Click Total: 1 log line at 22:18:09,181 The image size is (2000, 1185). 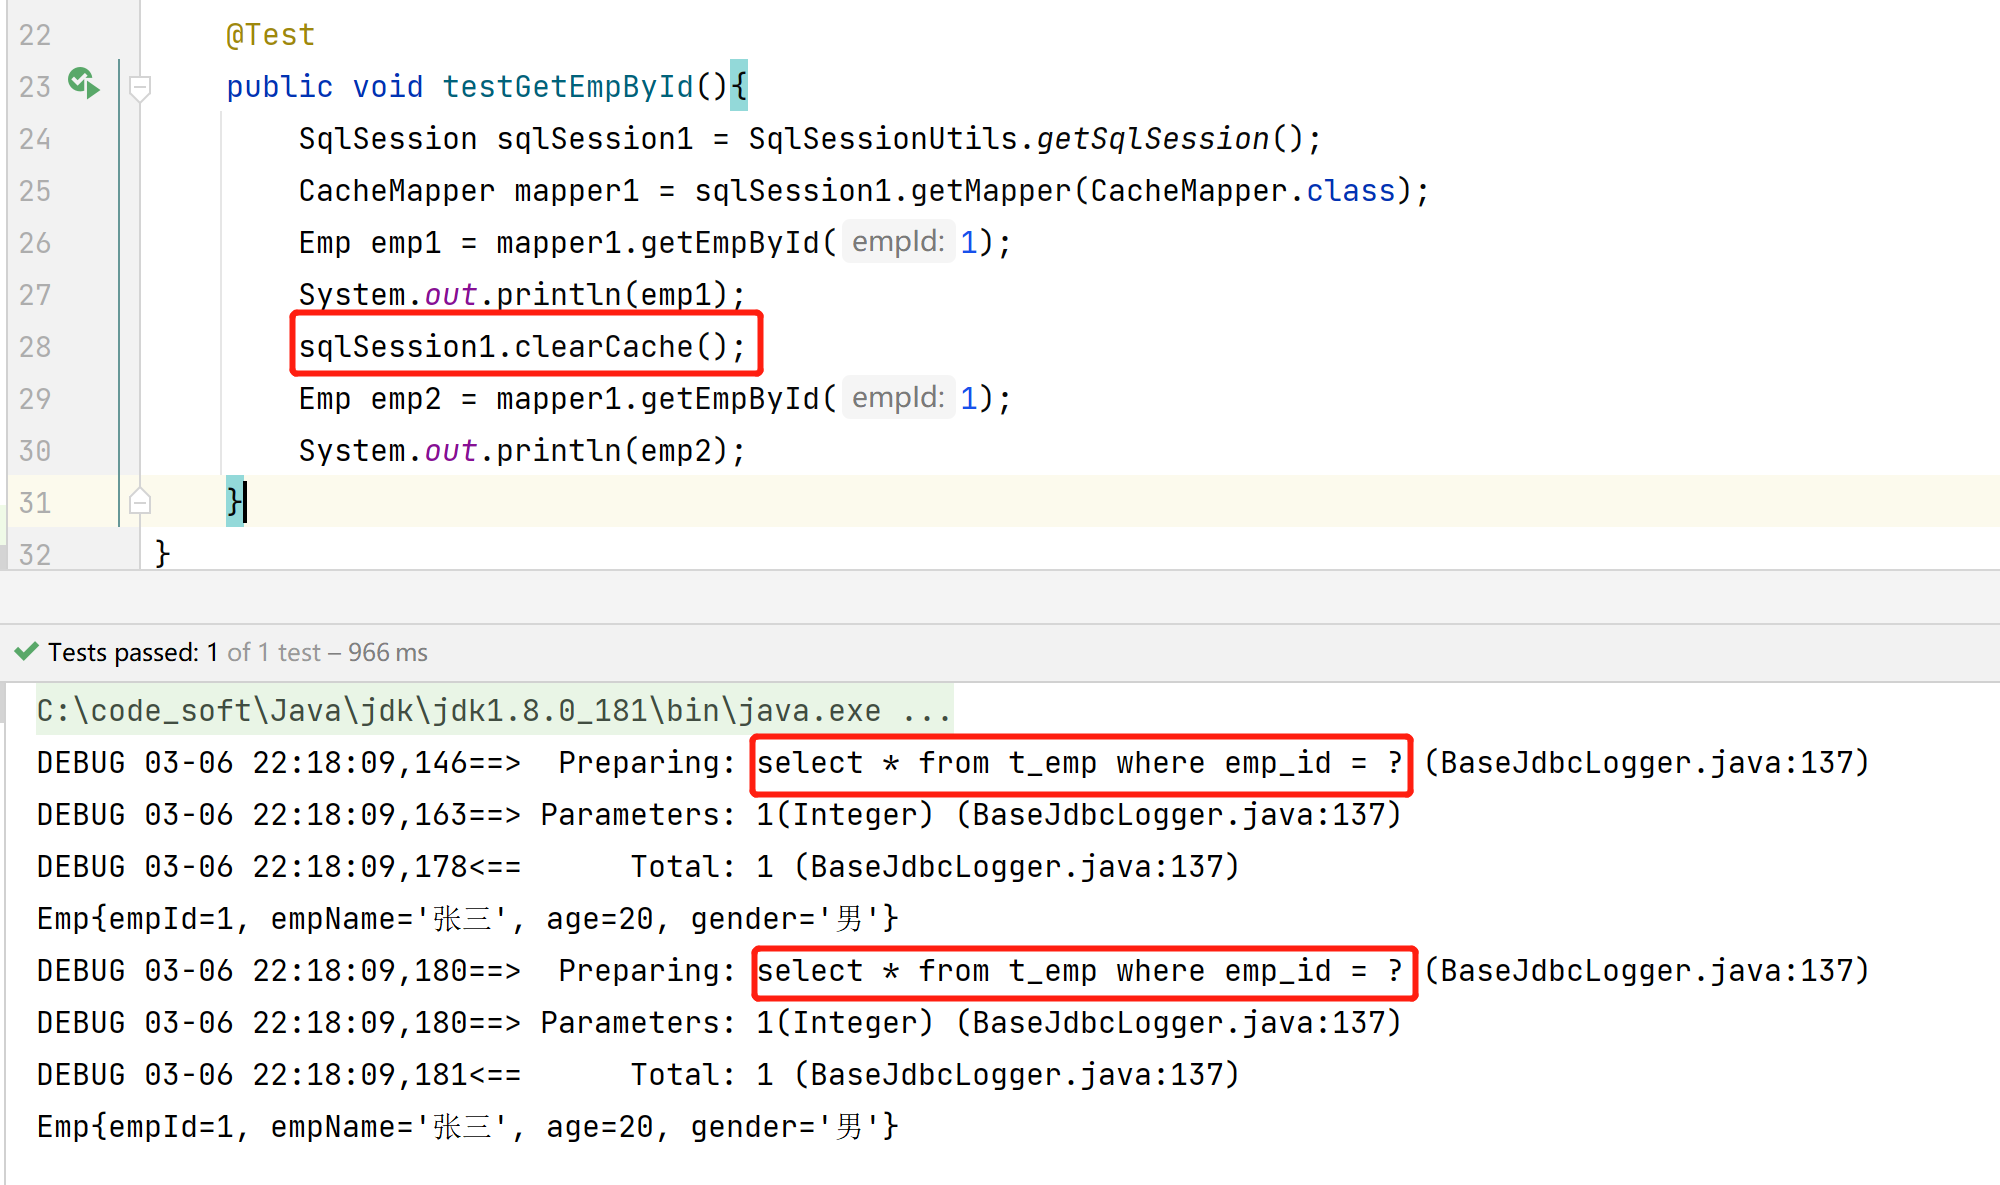coord(638,1075)
